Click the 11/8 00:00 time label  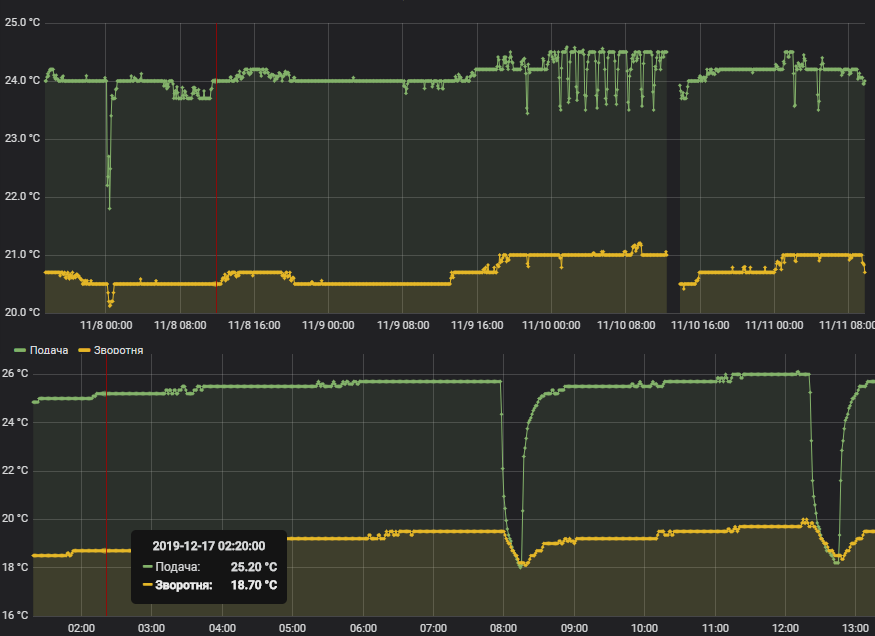click(106, 325)
